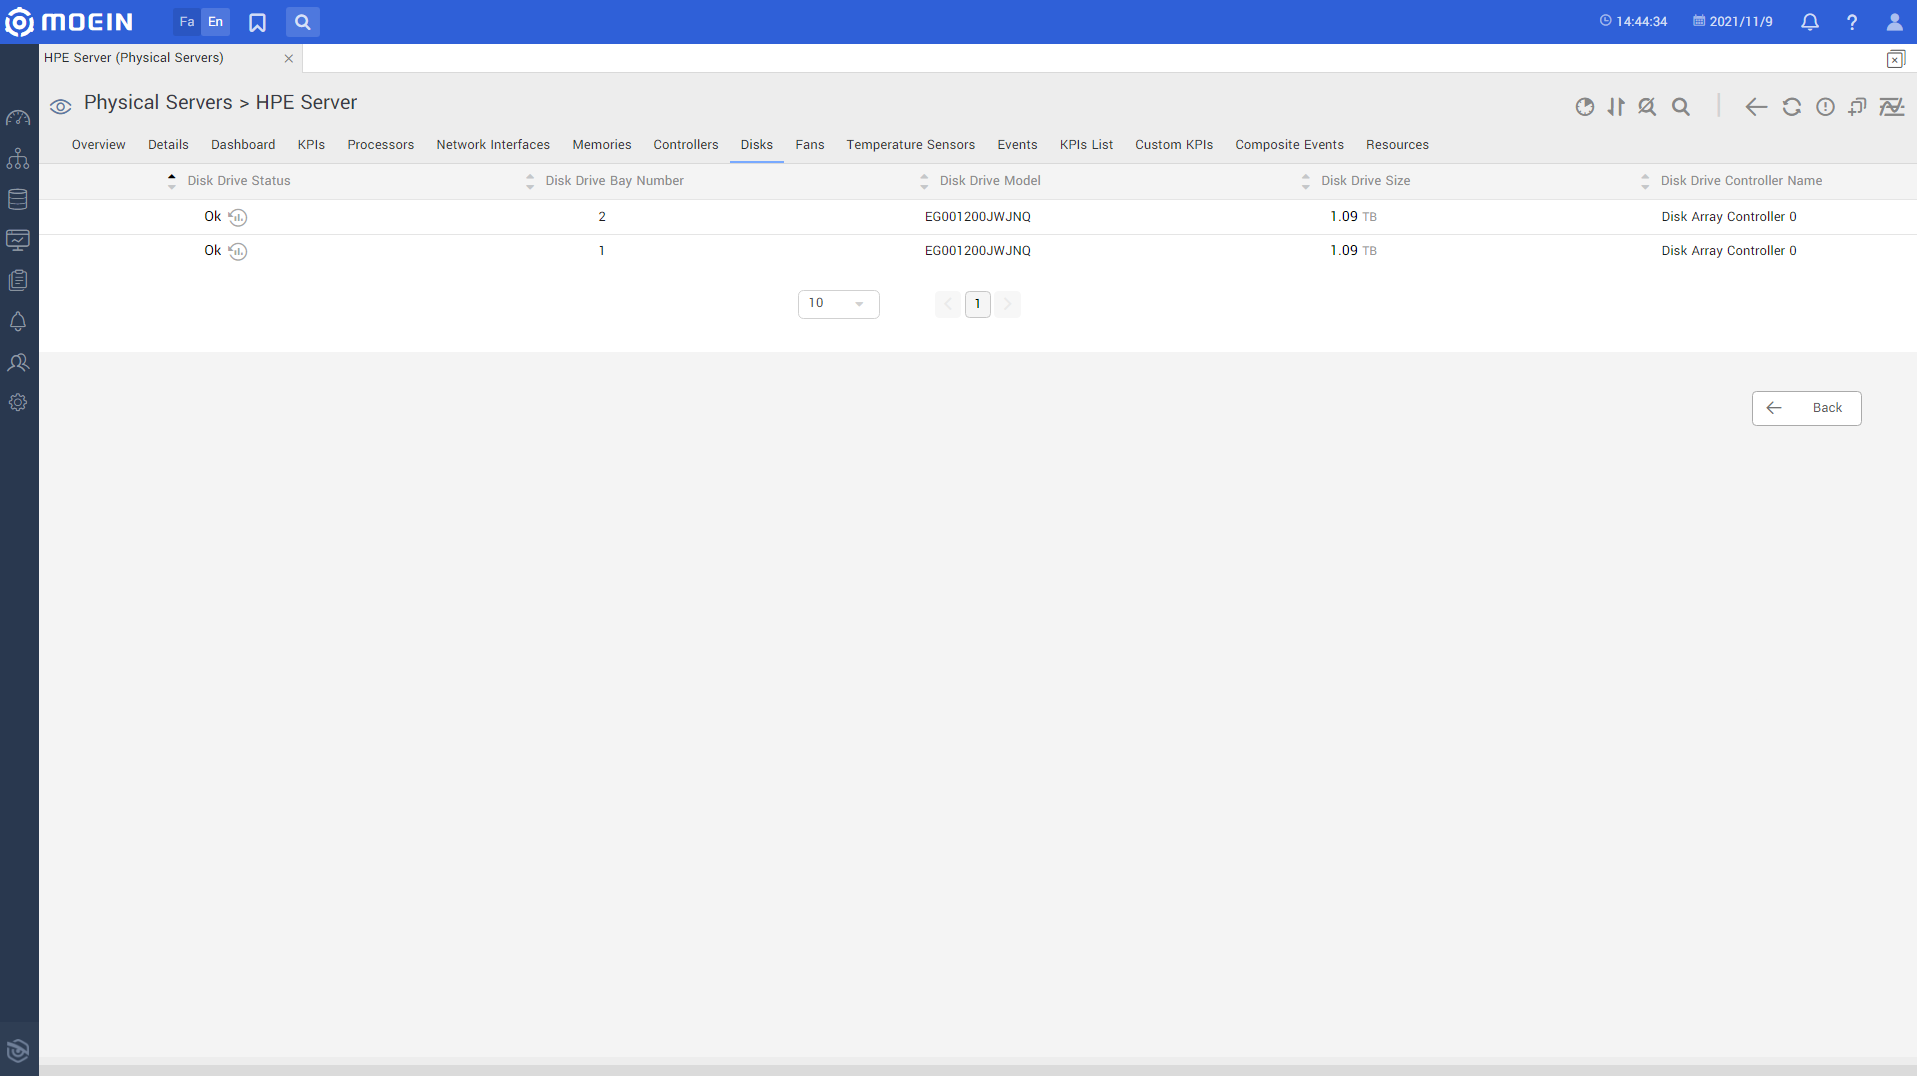The height and width of the screenshot is (1076, 1917).
Task: Click the refresh toolbar icon
Action: tap(1792, 107)
